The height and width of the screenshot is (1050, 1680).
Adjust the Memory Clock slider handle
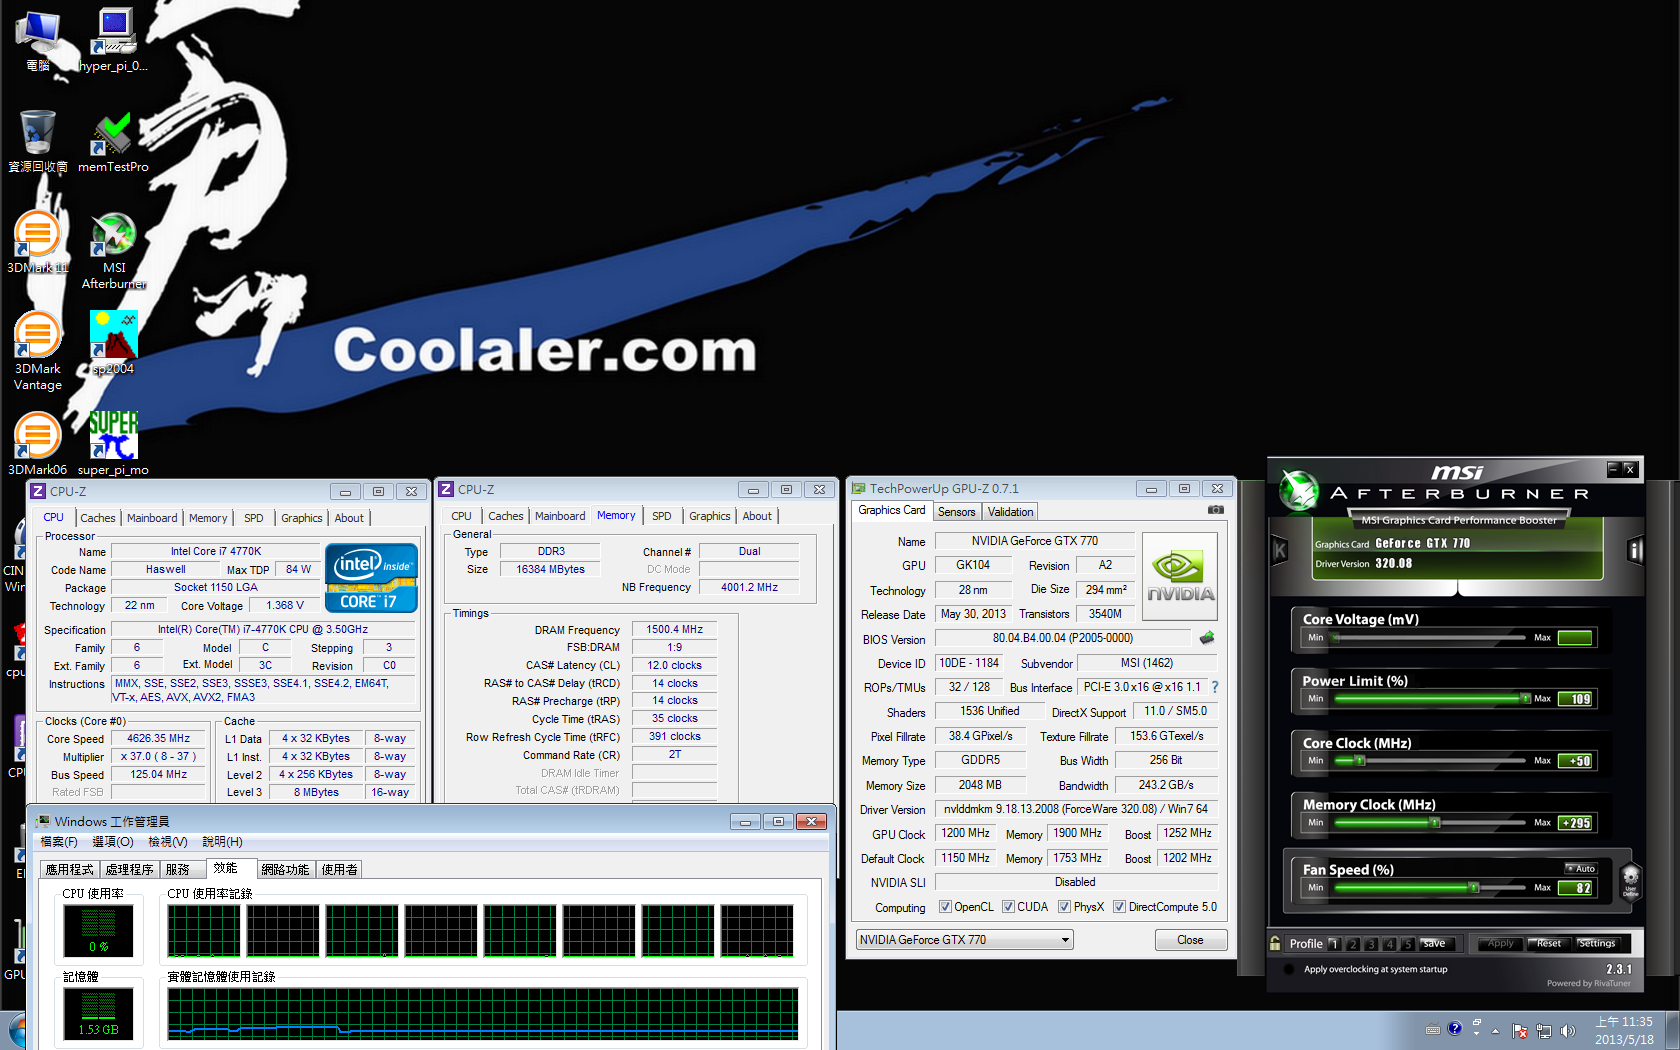click(x=1434, y=823)
